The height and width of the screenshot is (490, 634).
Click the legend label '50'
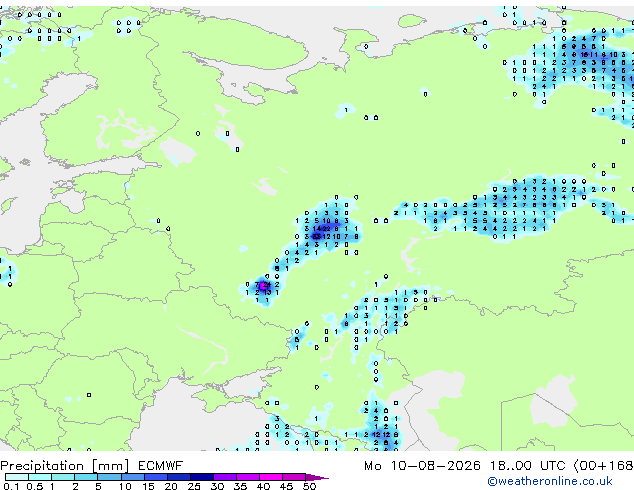[309, 486]
